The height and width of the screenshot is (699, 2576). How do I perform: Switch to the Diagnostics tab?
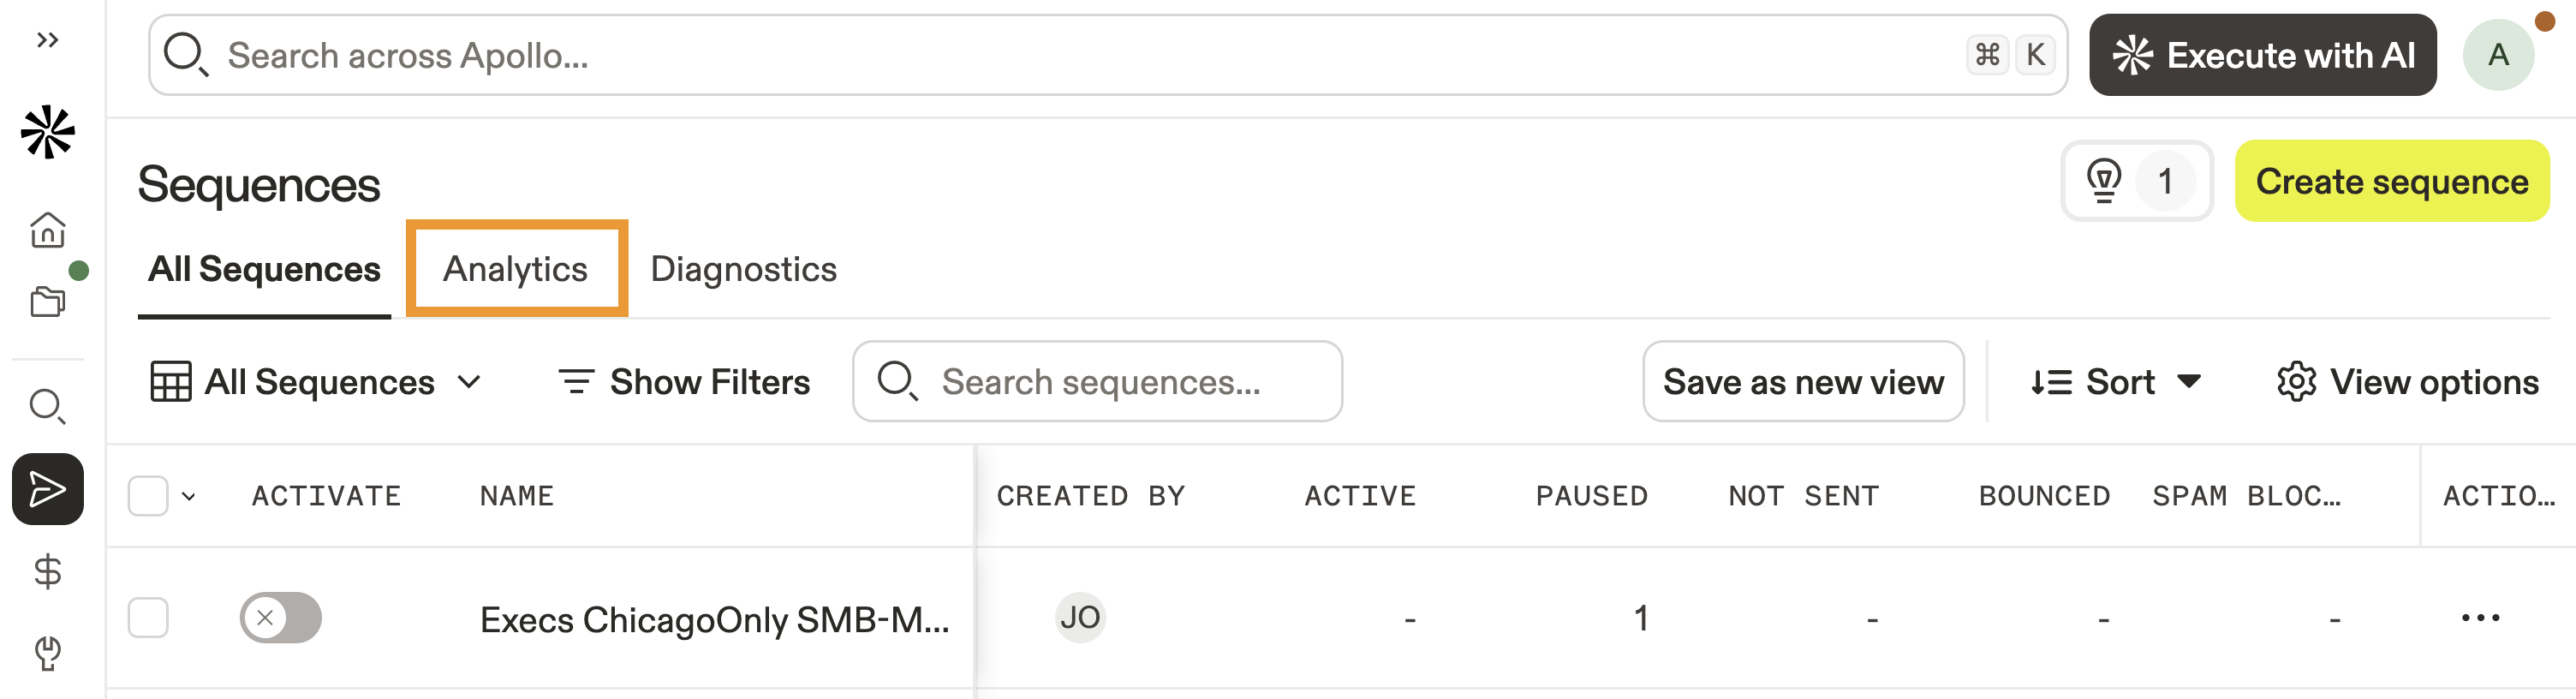pos(743,269)
